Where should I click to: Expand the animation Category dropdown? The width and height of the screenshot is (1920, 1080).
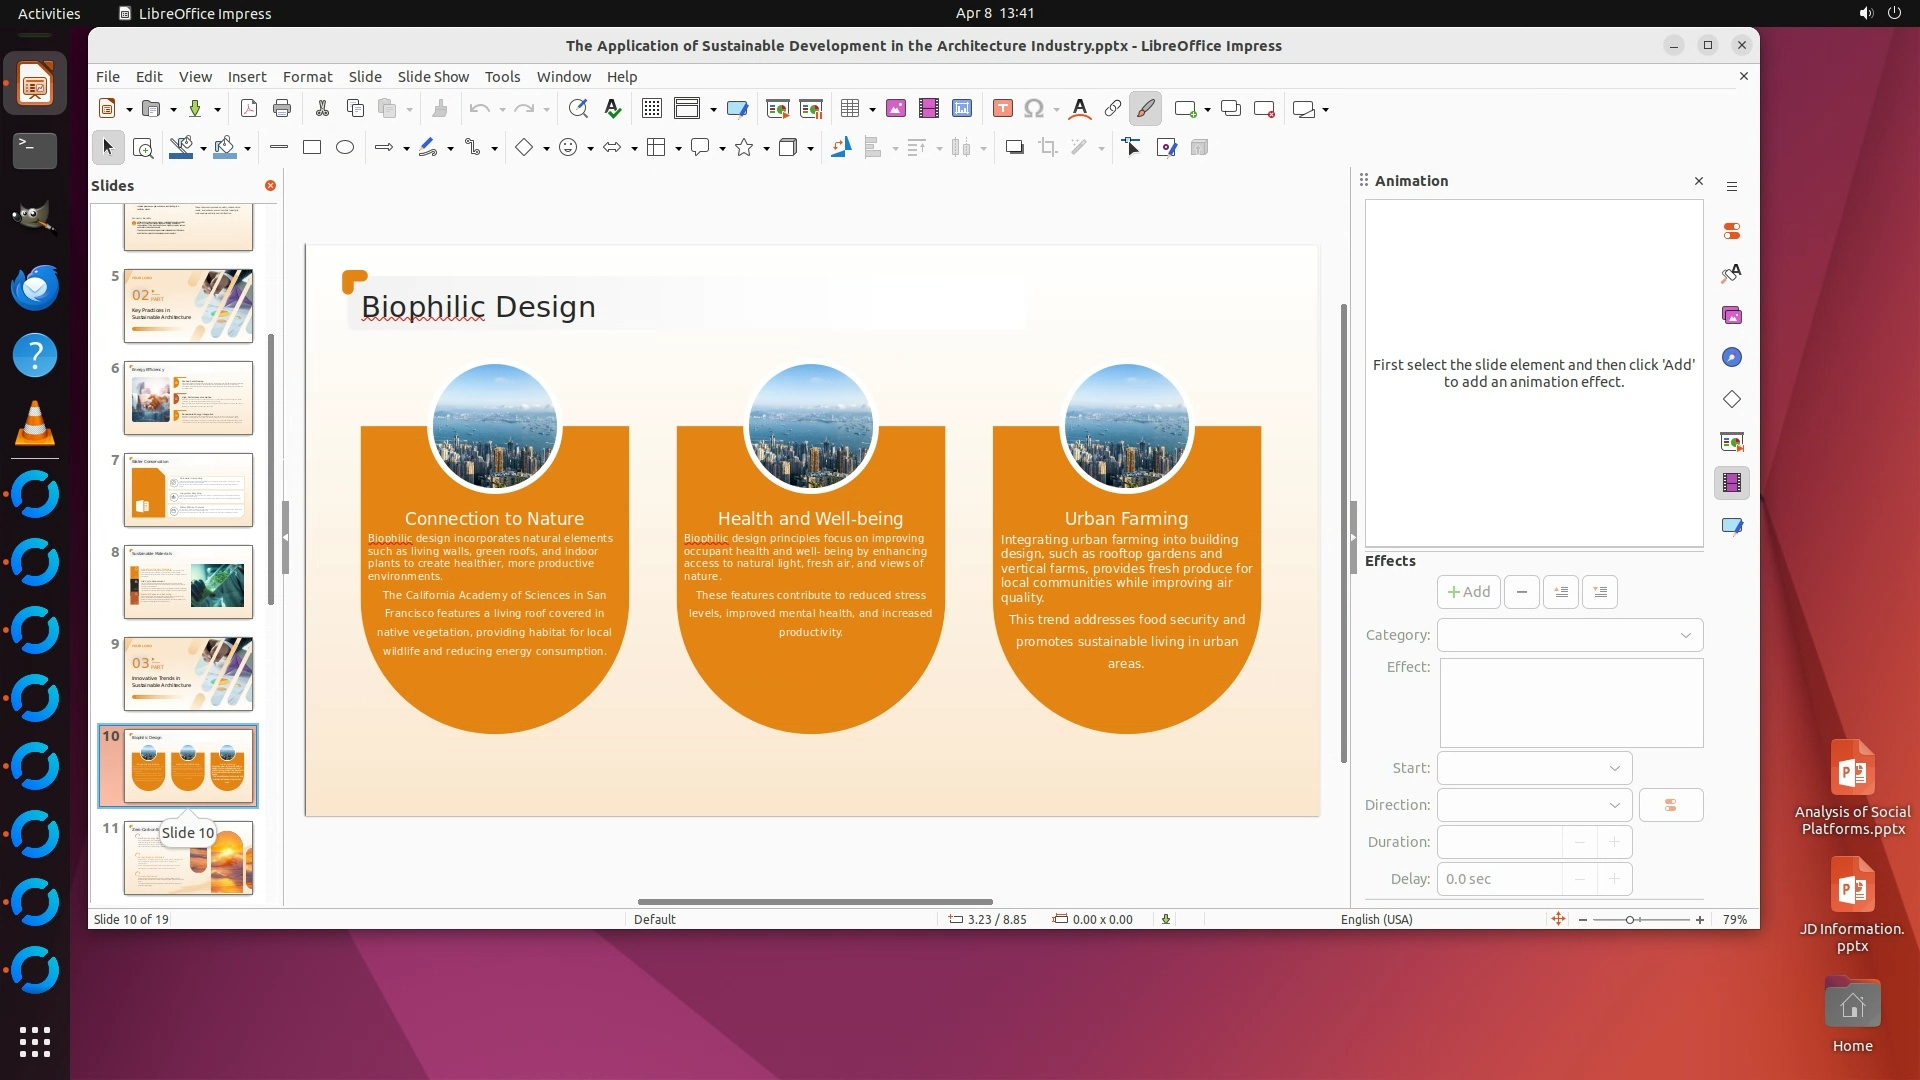coord(1570,635)
